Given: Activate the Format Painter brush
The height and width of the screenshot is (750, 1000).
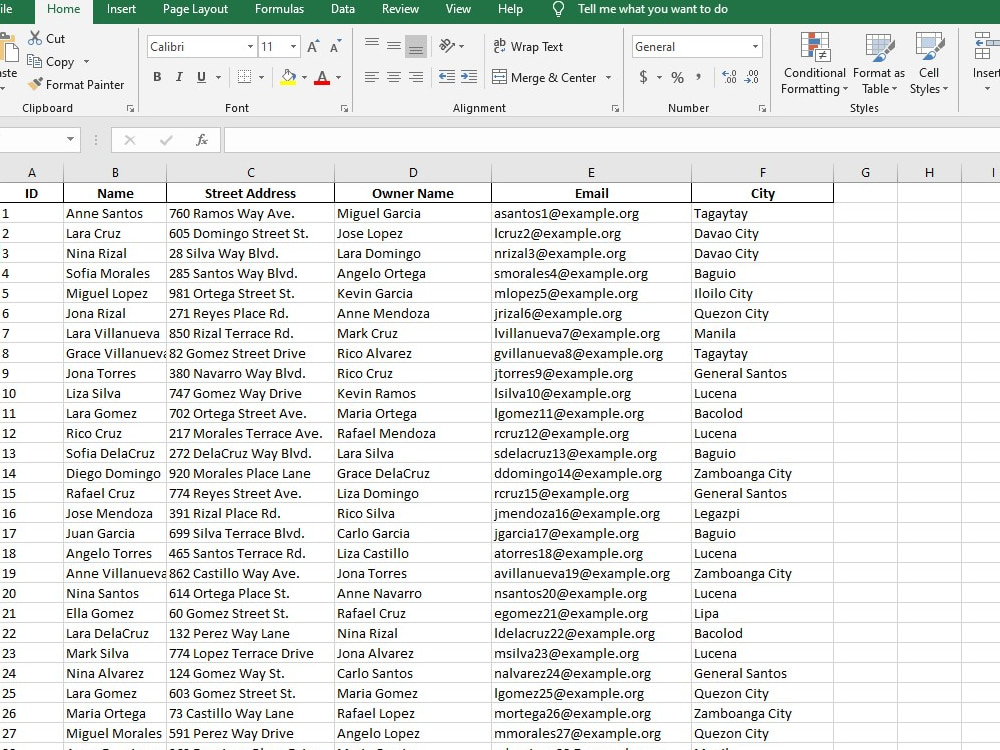Looking at the screenshot, I should (36, 84).
